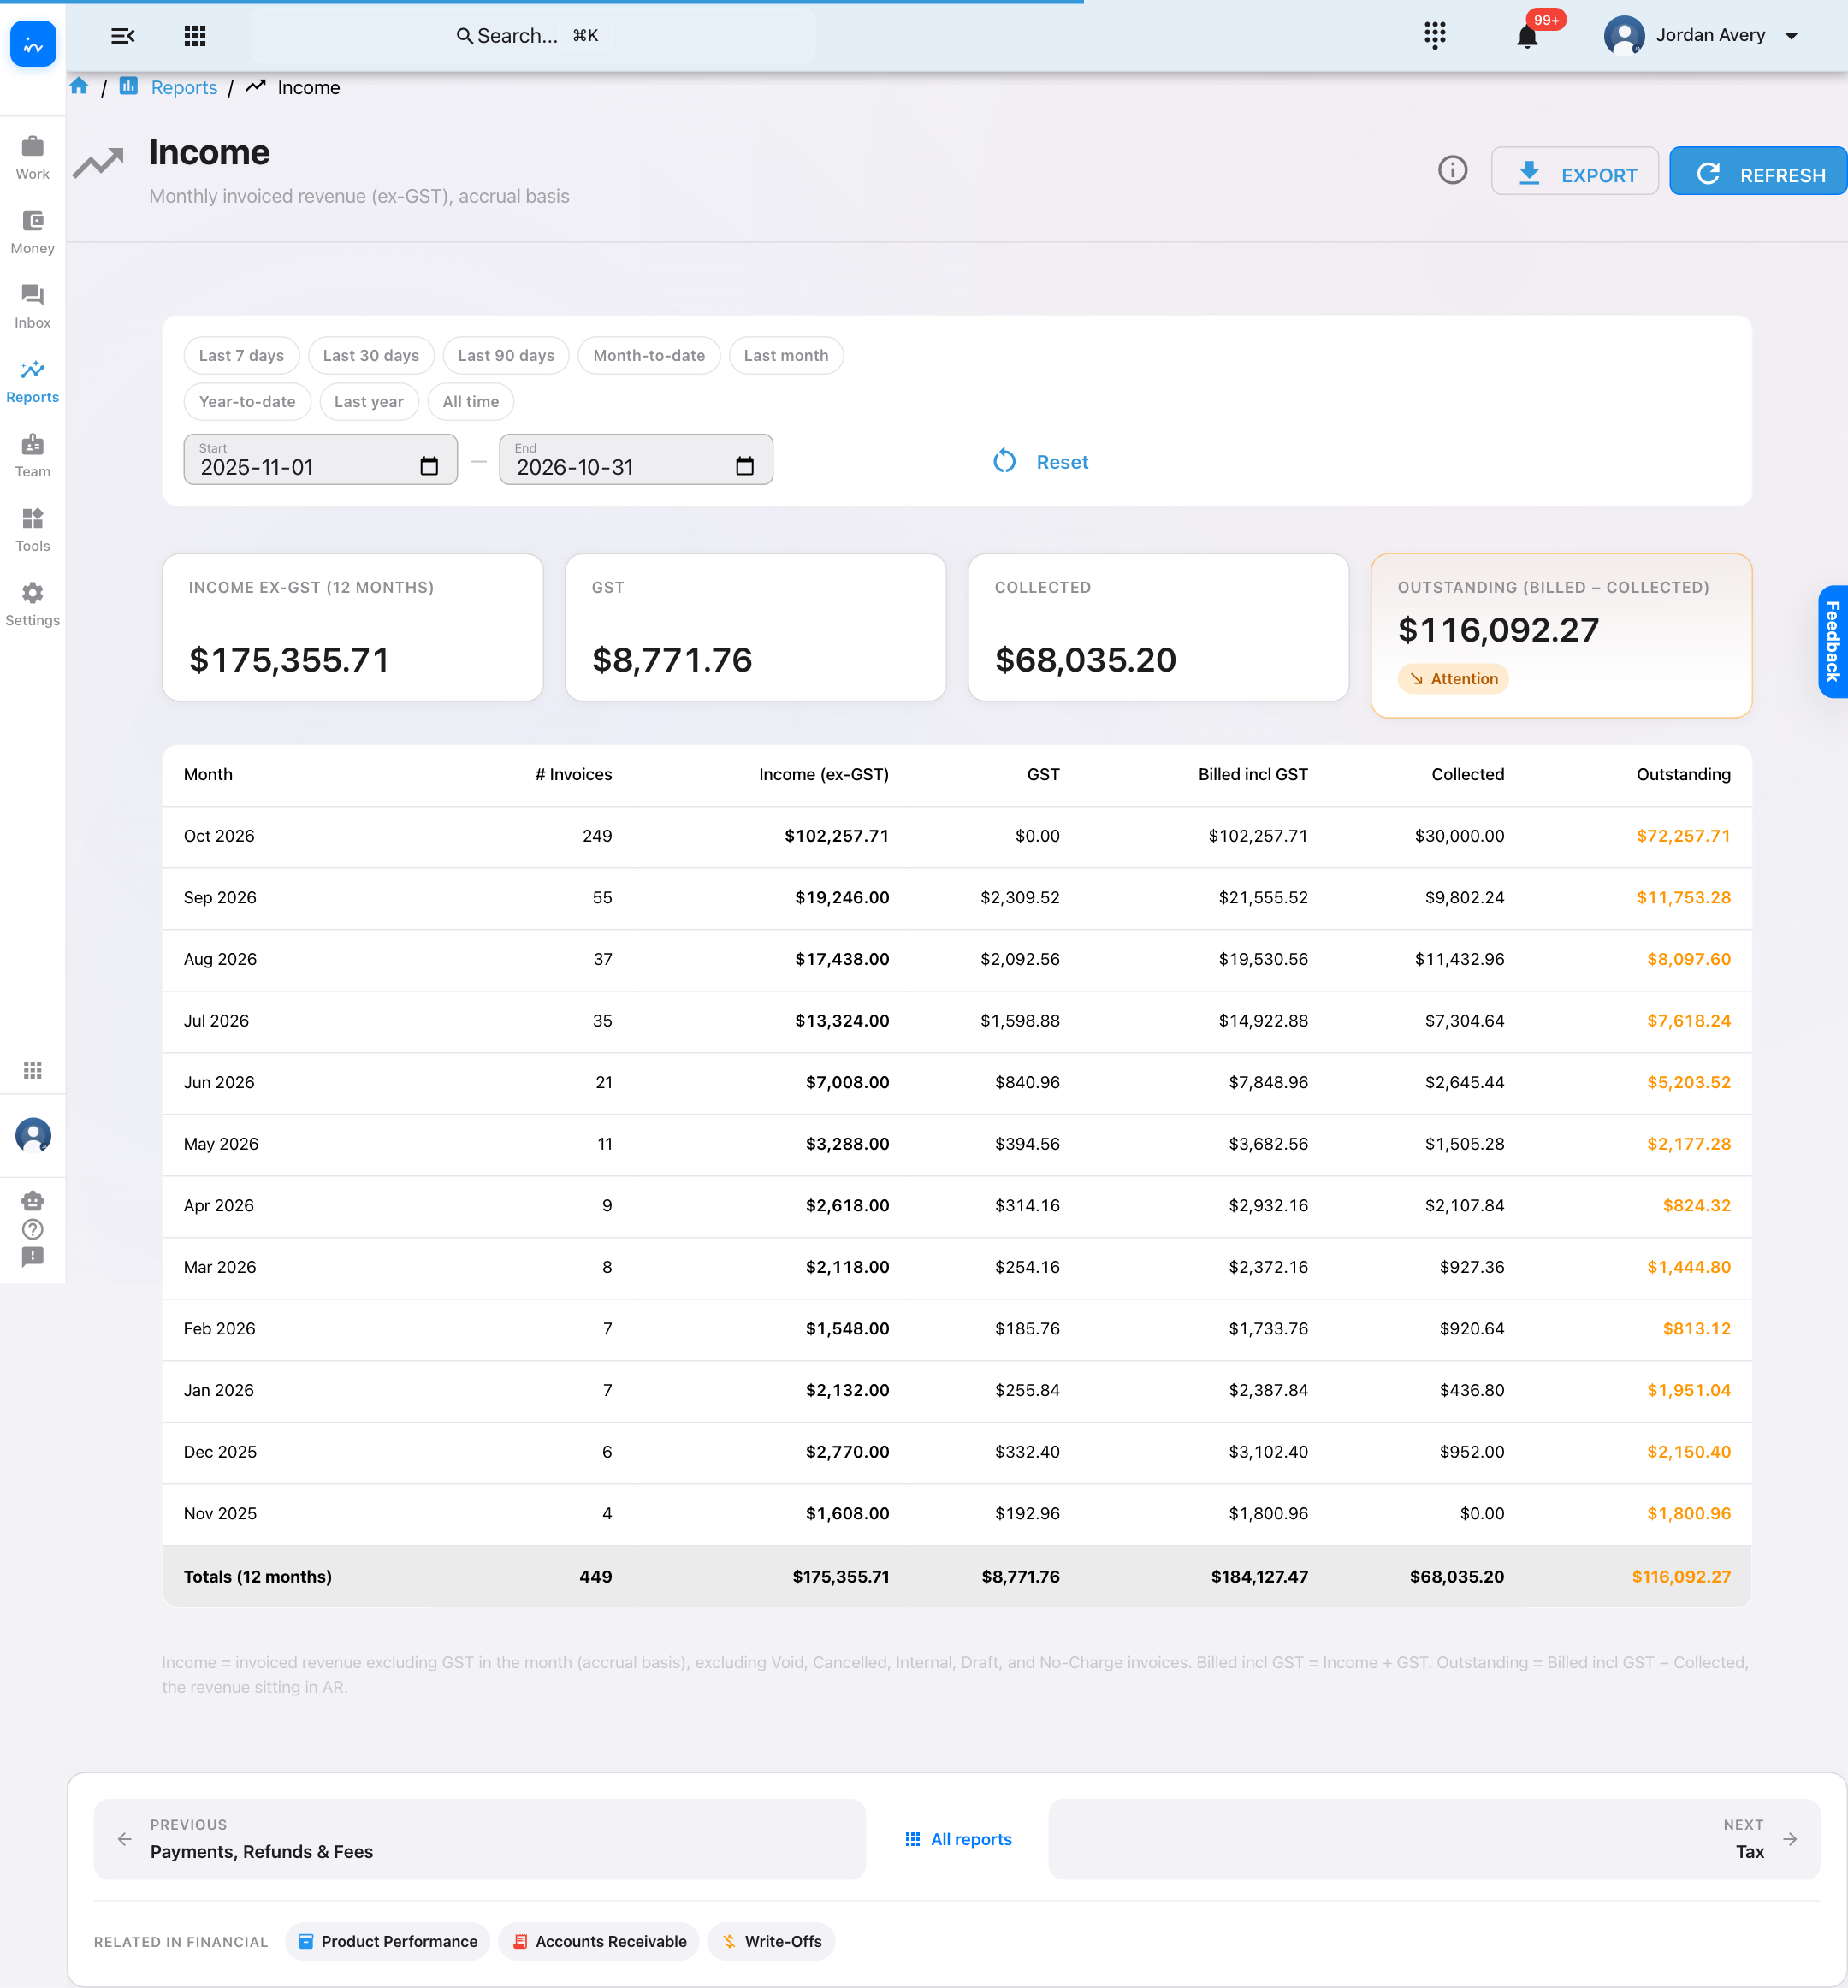Go to All reports link
The height and width of the screenshot is (1988, 1848).
click(x=958, y=1839)
